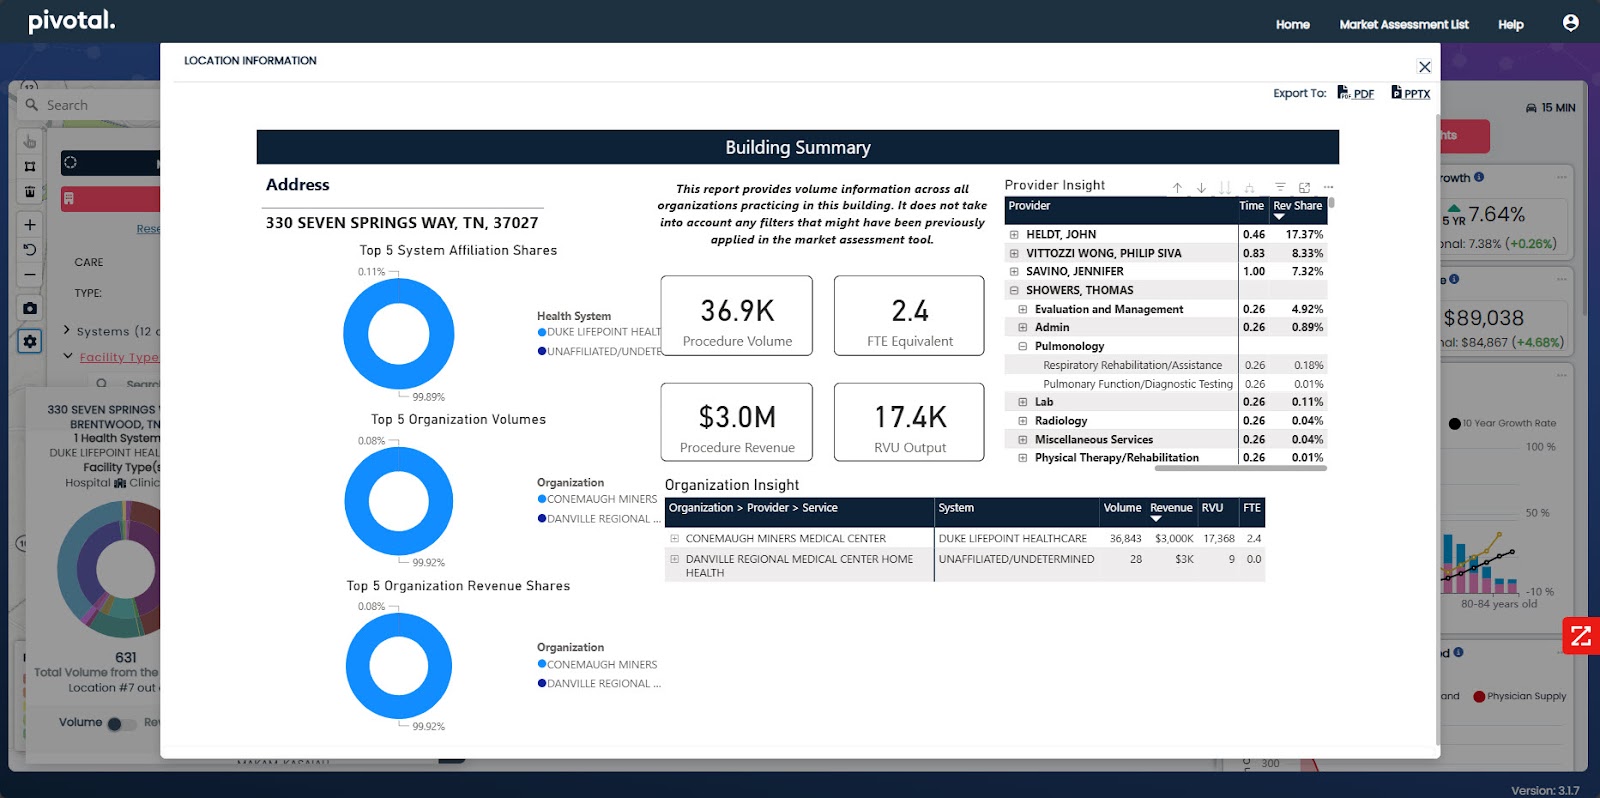The image size is (1600, 798).
Task: Select the rectangle selection map tool
Action: click(x=30, y=166)
